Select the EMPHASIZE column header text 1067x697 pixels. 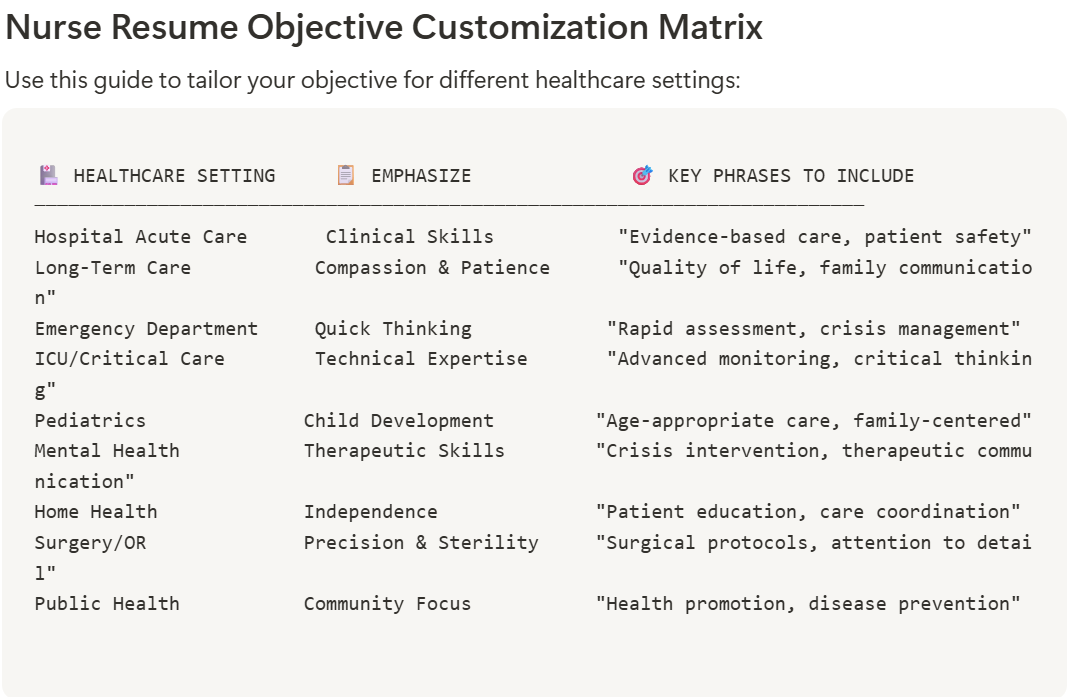[x=421, y=176]
